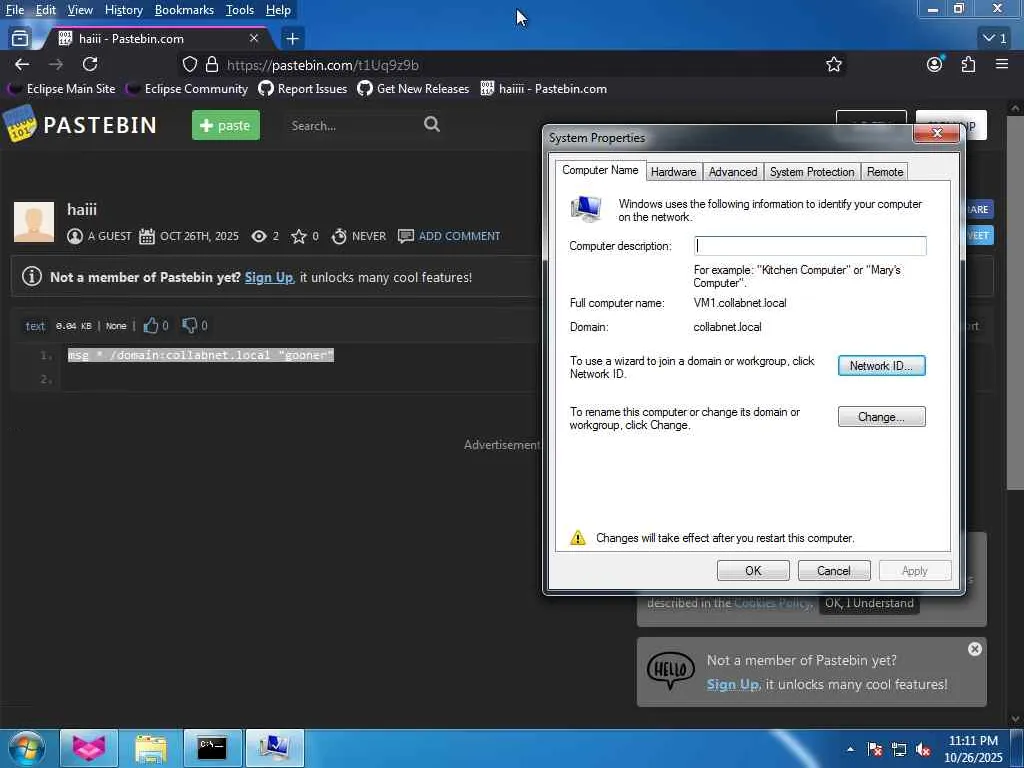Click the clock showing 11:11 PM

tap(973, 741)
